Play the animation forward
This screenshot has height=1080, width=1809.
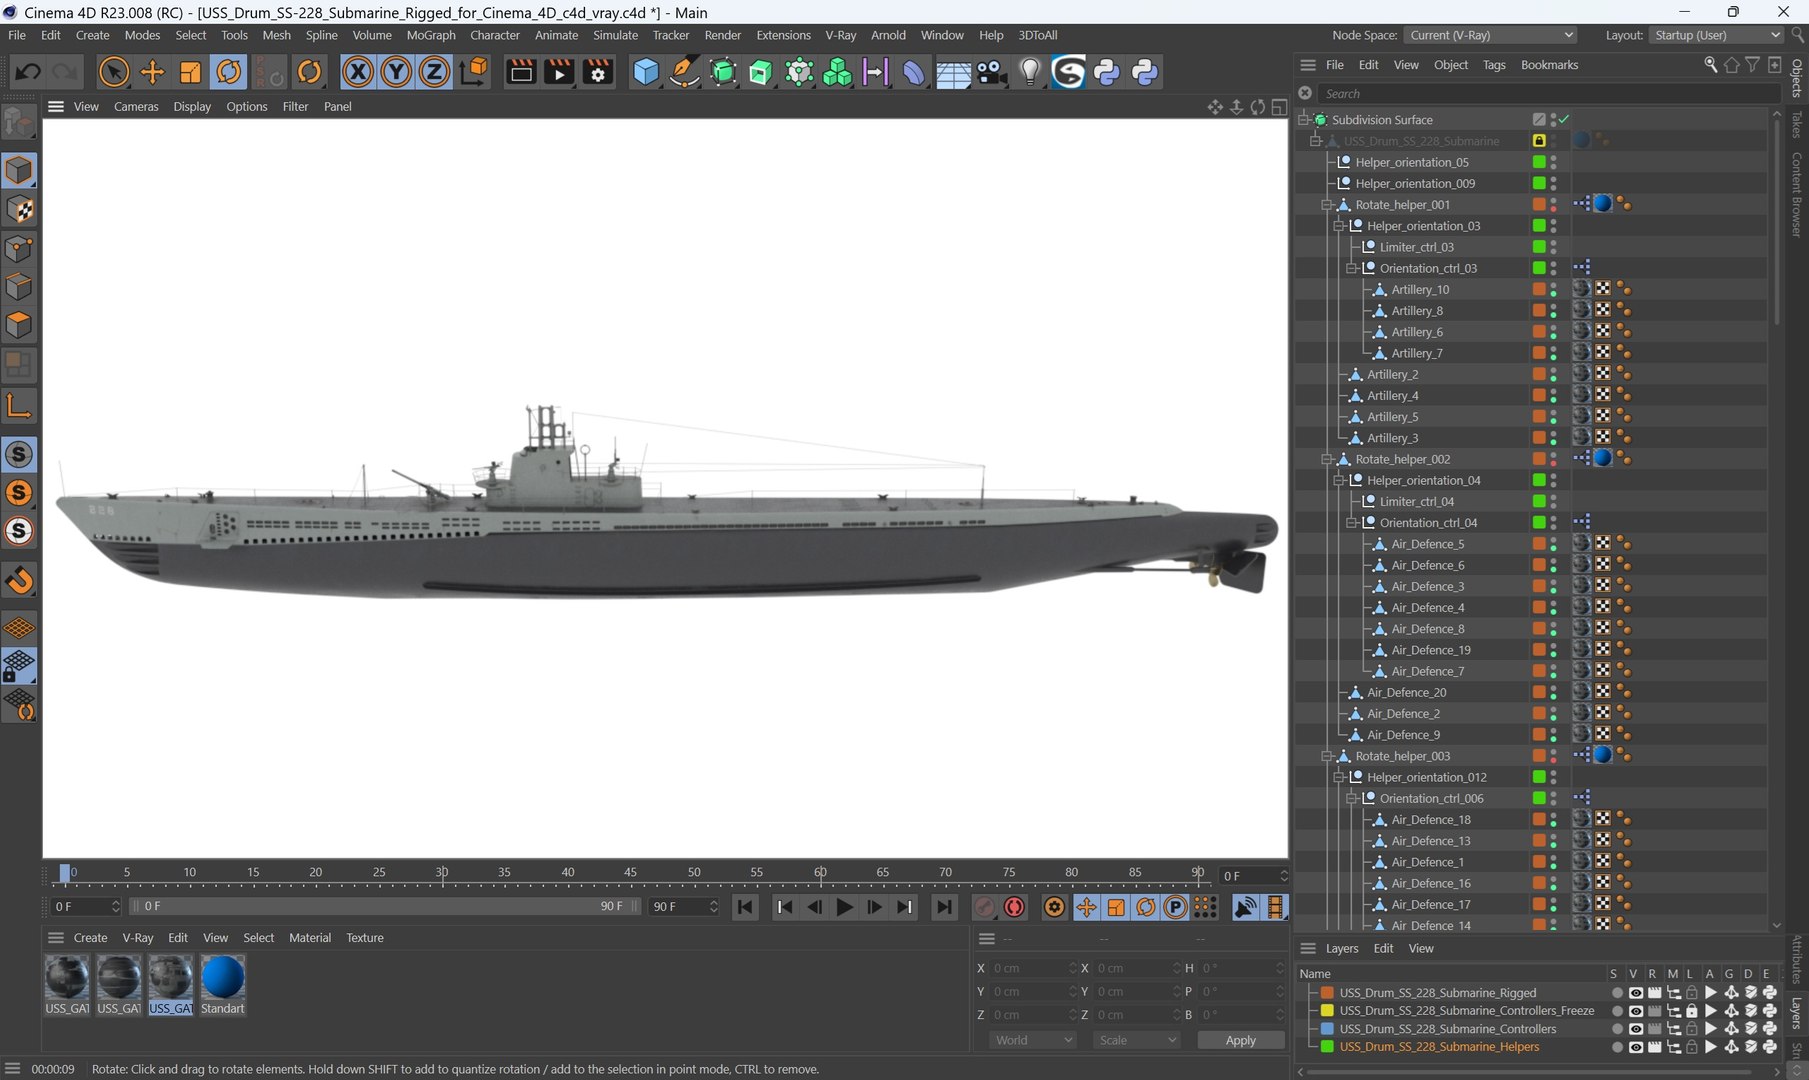(x=845, y=907)
